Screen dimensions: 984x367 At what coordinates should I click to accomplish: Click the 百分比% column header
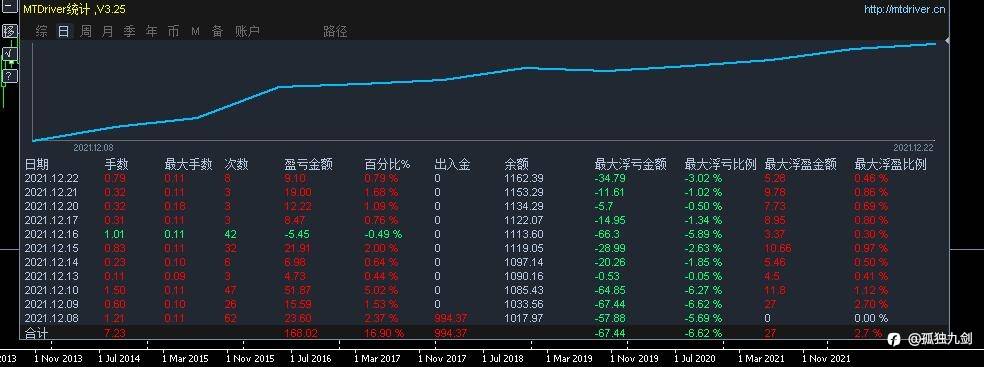coord(387,164)
